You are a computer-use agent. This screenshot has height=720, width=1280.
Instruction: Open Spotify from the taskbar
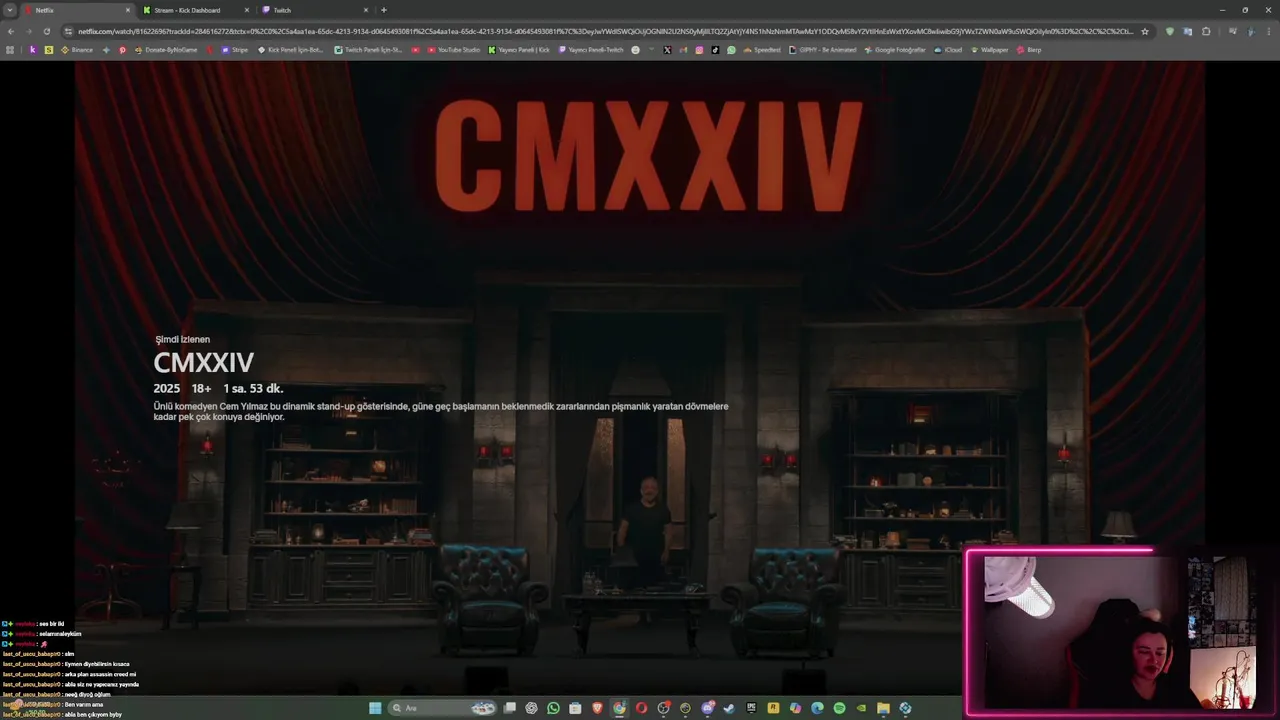pos(839,708)
